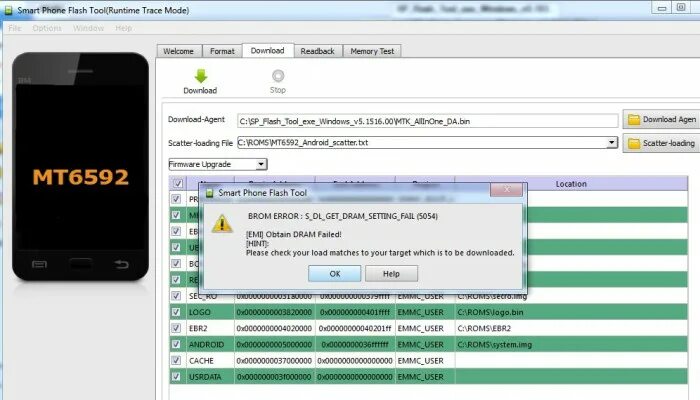Select the Download tab

267,50
